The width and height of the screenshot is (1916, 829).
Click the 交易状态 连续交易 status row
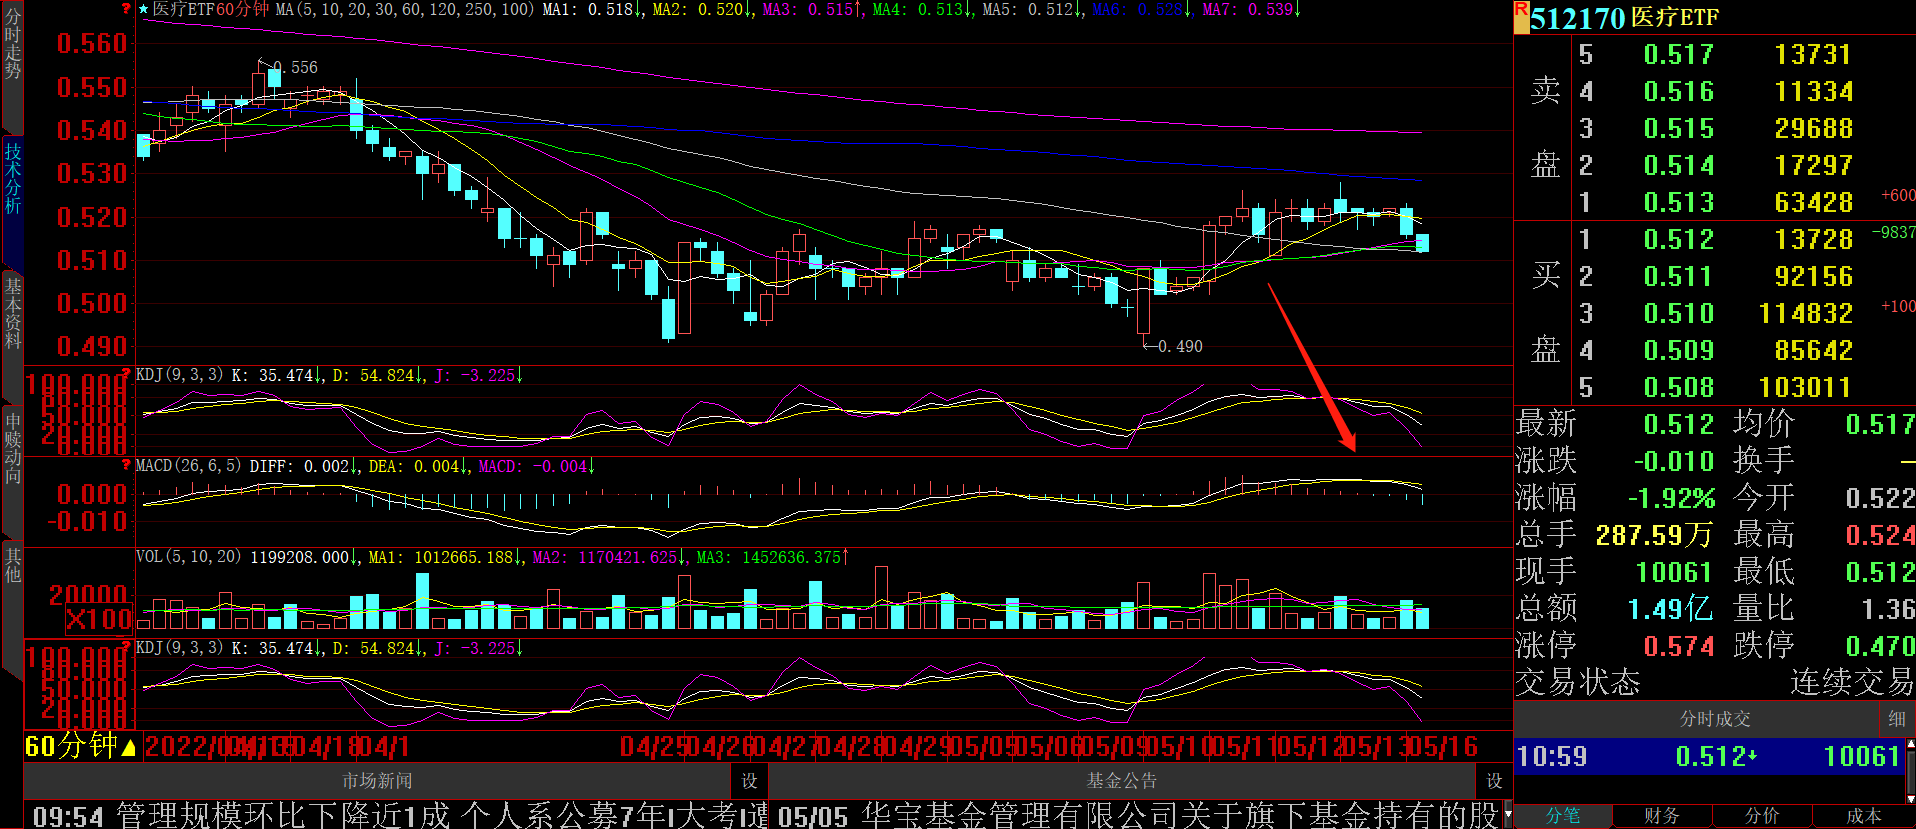1714,683
